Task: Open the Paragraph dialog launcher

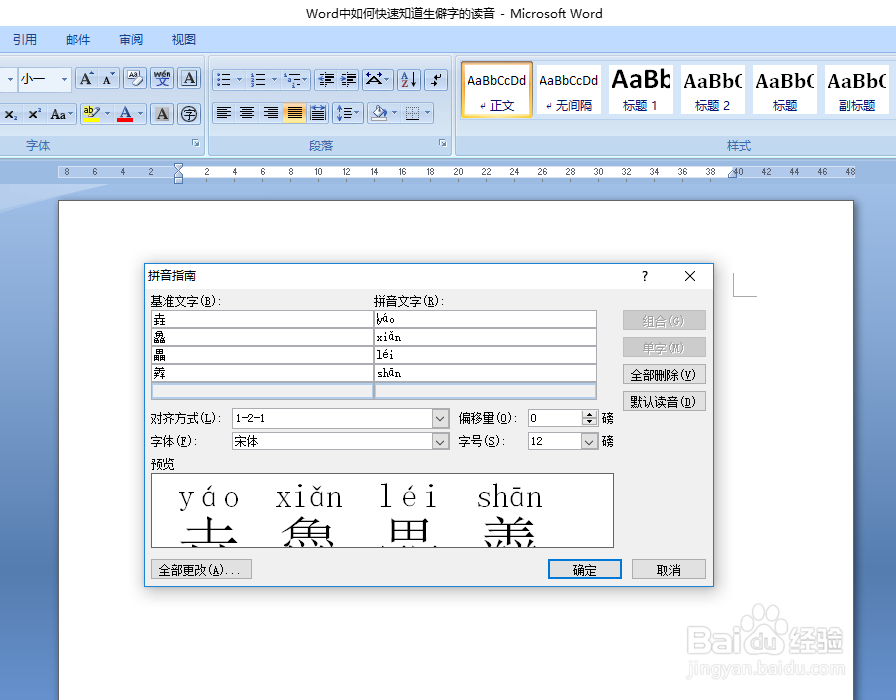Action: 443,143
